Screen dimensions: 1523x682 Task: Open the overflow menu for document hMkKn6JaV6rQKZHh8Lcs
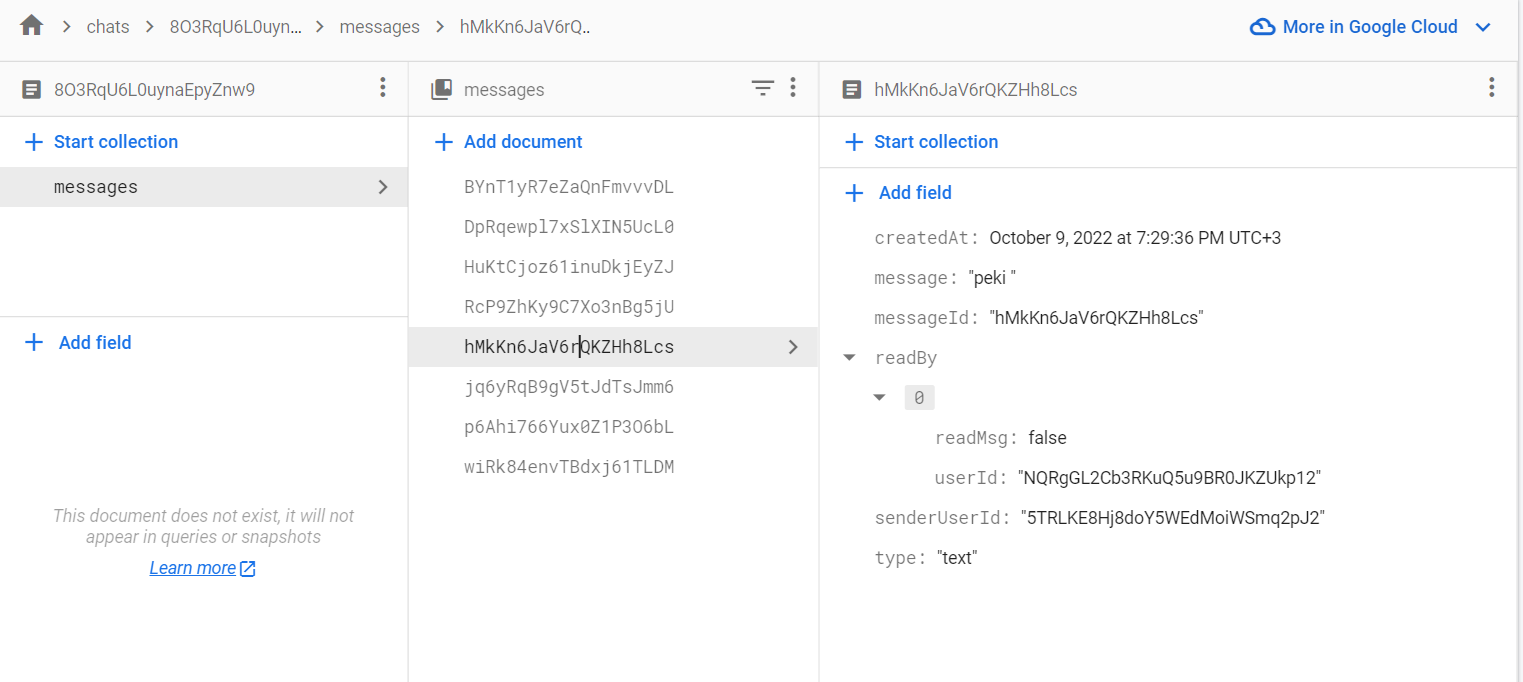tap(1491, 88)
